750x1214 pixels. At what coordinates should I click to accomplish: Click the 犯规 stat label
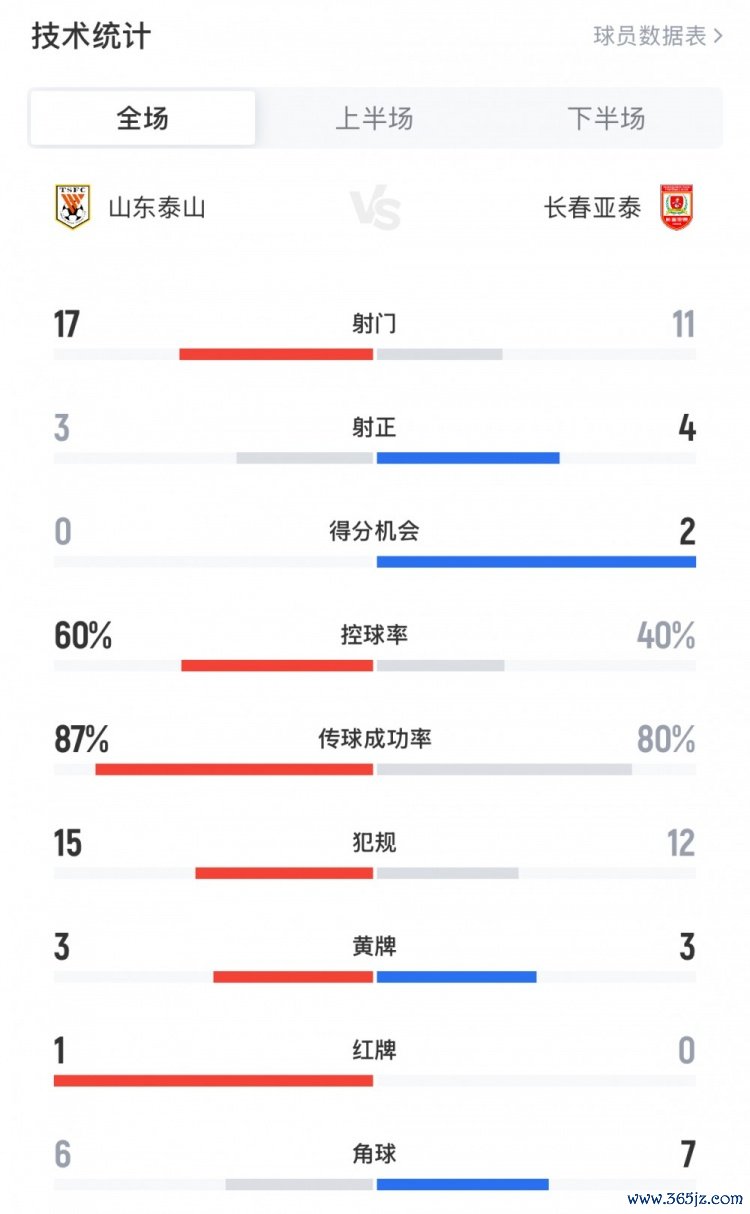(x=374, y=843)
